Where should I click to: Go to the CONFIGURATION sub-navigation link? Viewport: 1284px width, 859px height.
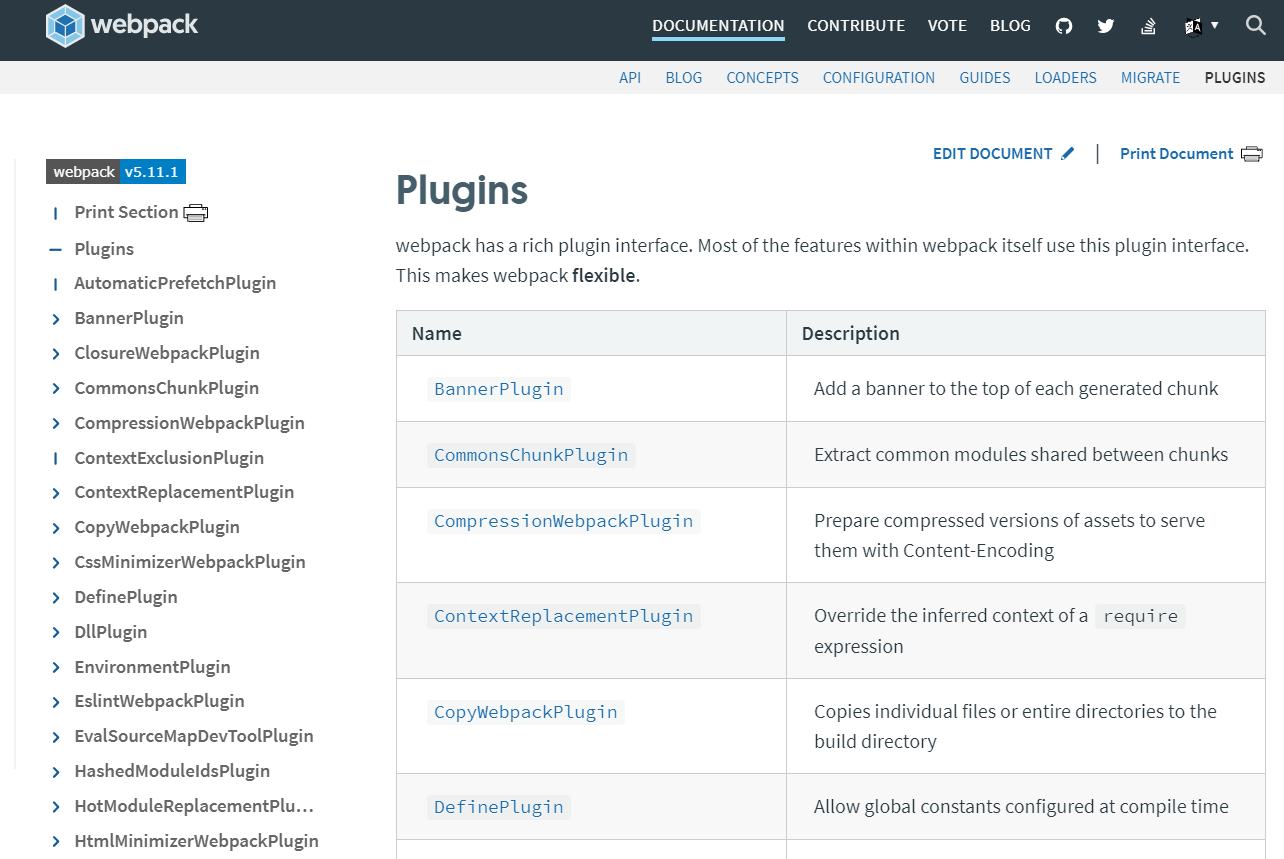[879, 77]
